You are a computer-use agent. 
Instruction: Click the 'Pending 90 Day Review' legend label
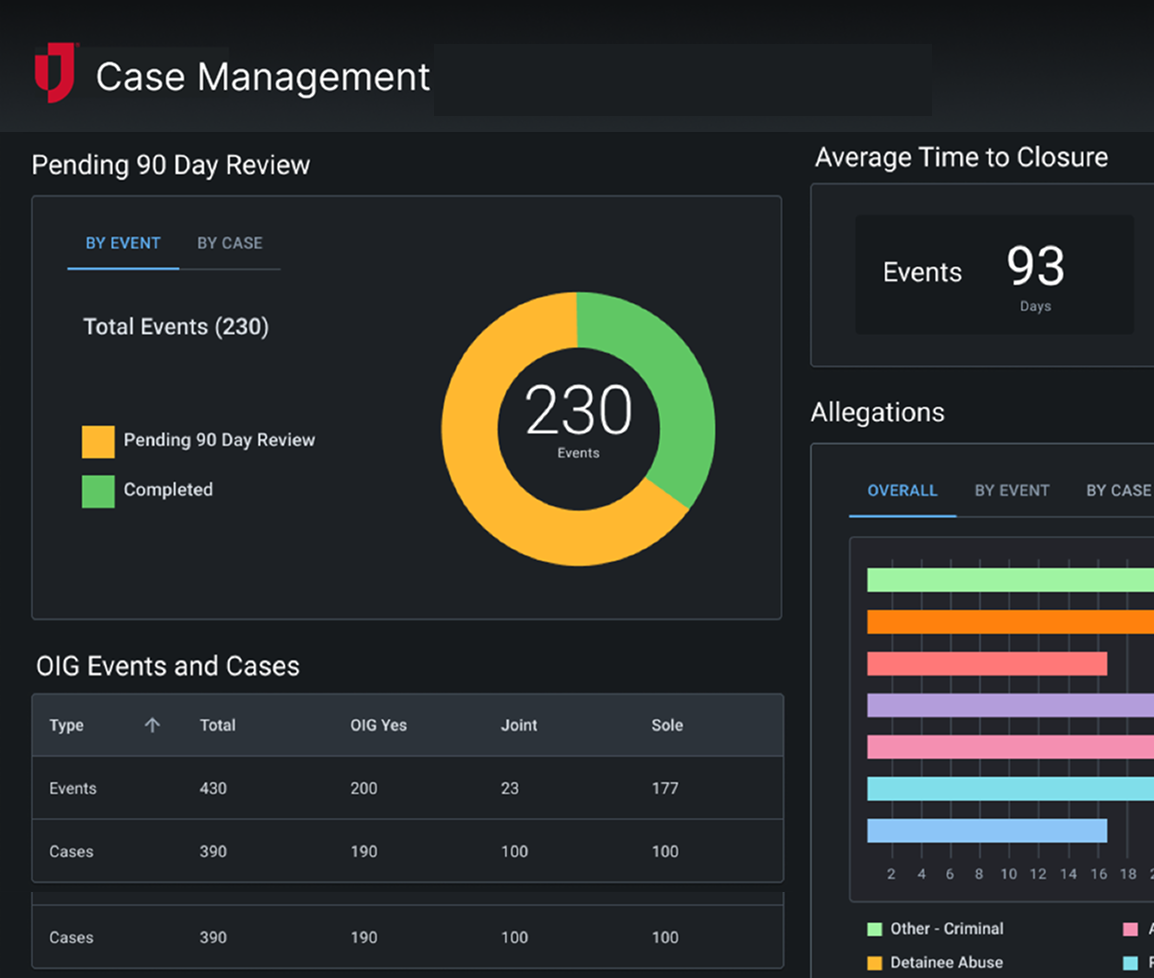tap(219, 440)
